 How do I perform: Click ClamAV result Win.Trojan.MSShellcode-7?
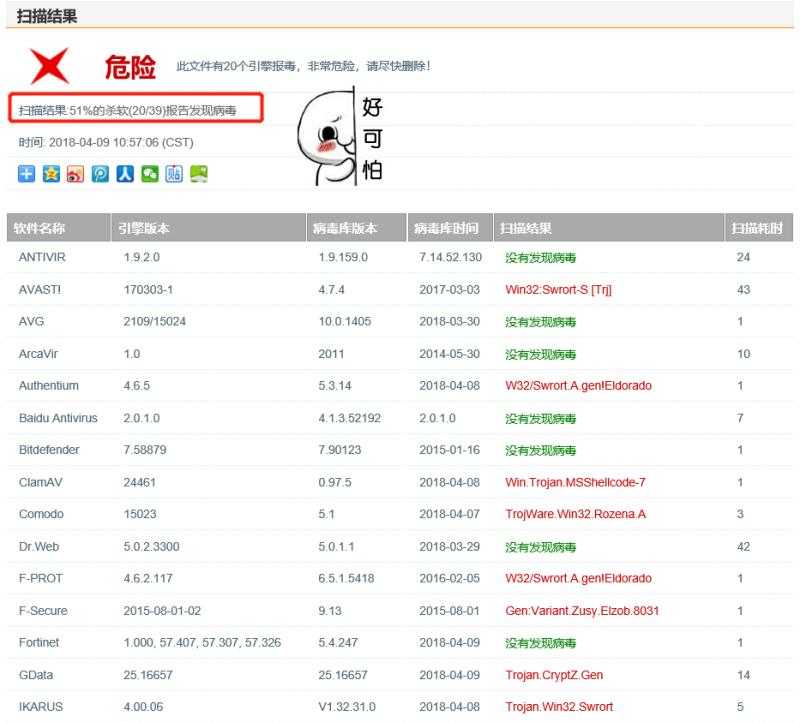(x=576, y=482)
